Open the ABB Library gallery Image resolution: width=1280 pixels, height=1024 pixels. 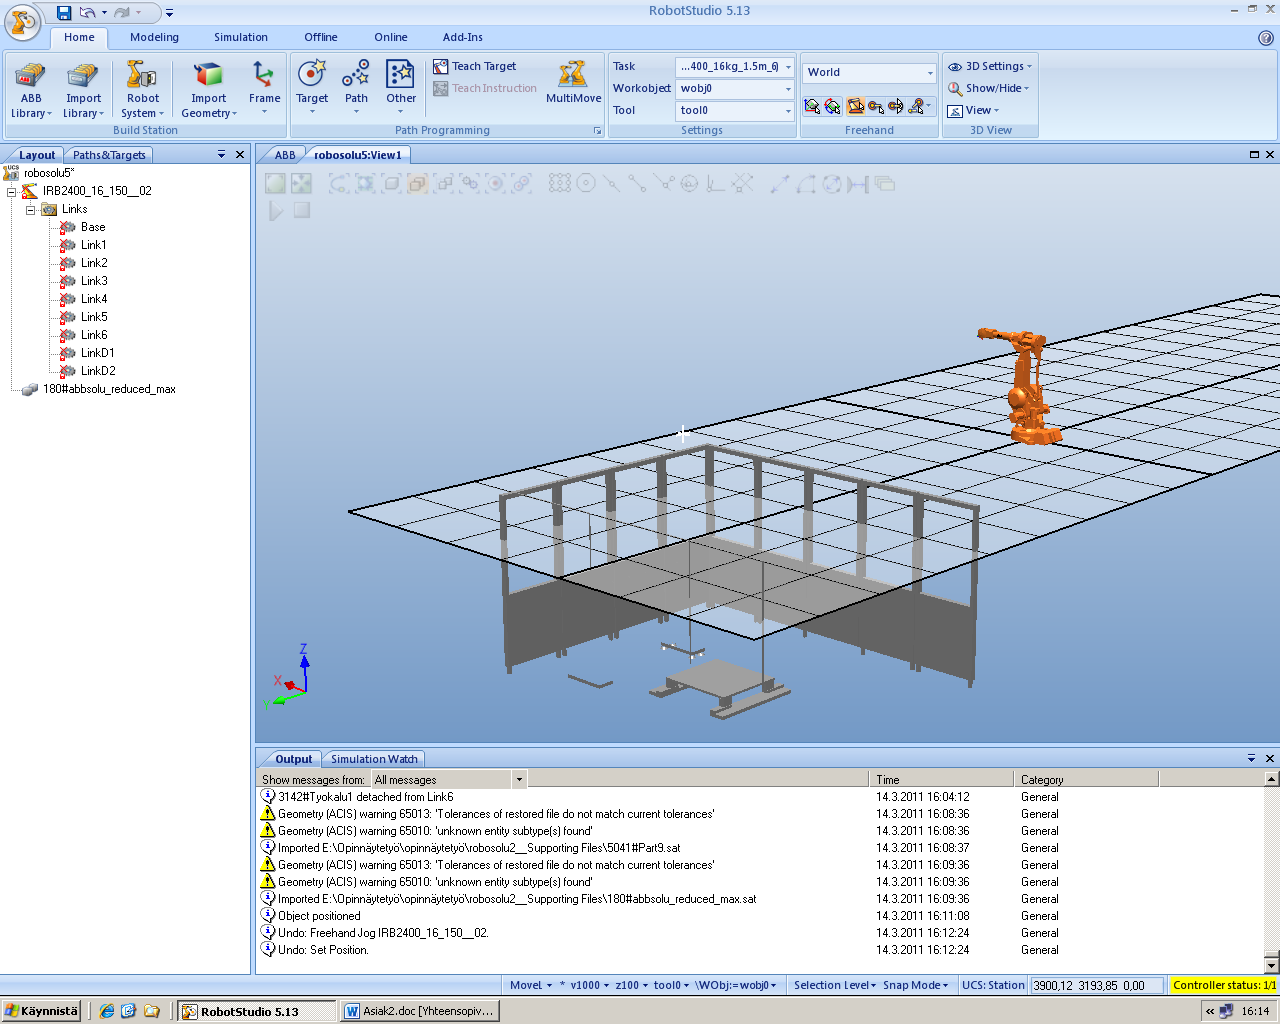[31, 90]
